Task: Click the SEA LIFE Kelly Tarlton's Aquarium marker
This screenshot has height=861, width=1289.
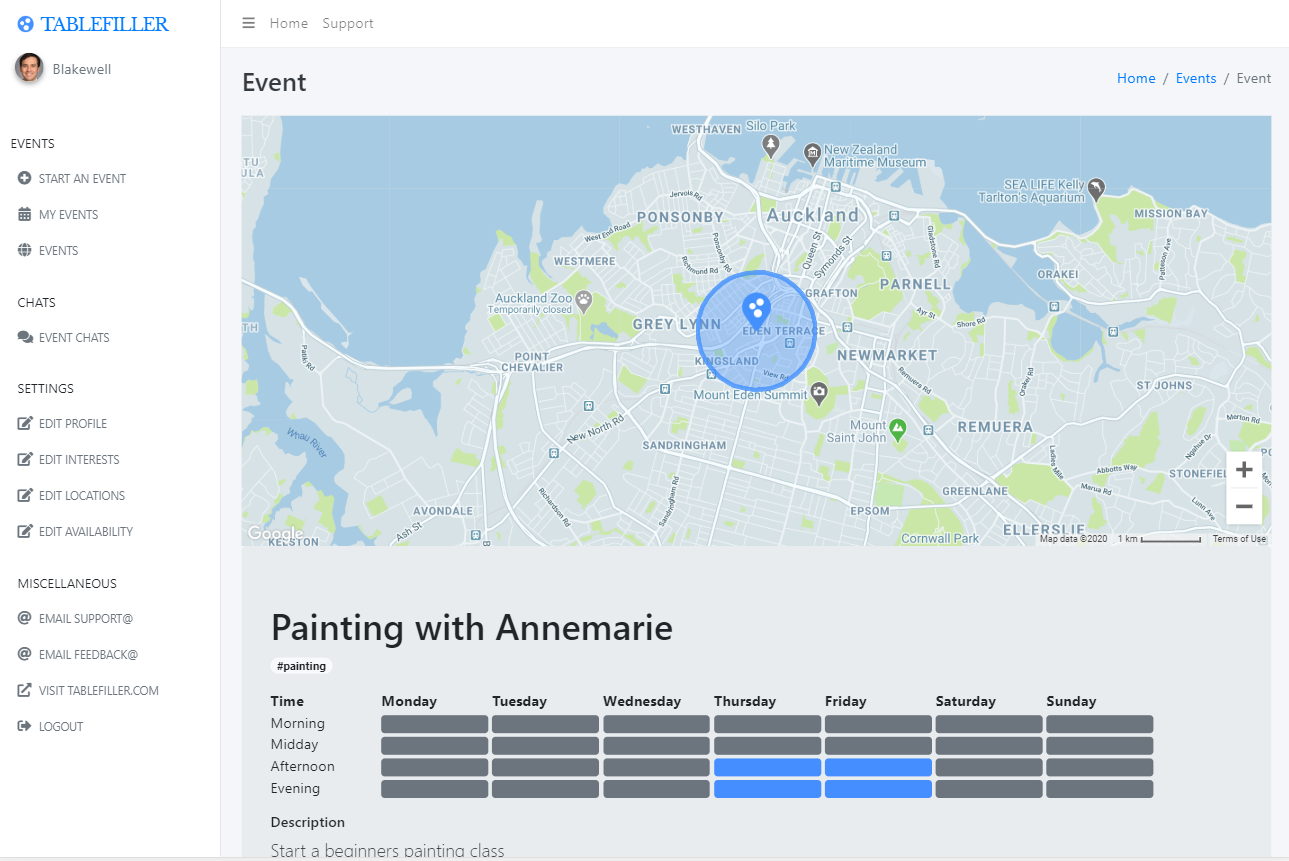Action: point(1097,188)
